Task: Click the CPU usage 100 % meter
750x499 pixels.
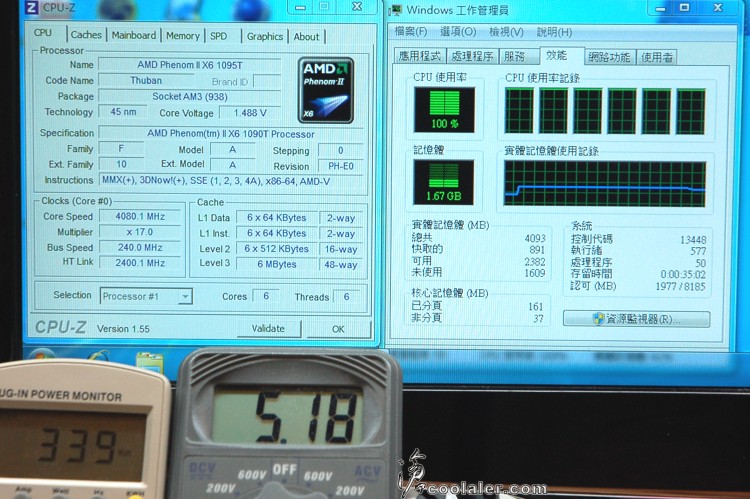Action: pyautogui.click(x=444, y=110)
